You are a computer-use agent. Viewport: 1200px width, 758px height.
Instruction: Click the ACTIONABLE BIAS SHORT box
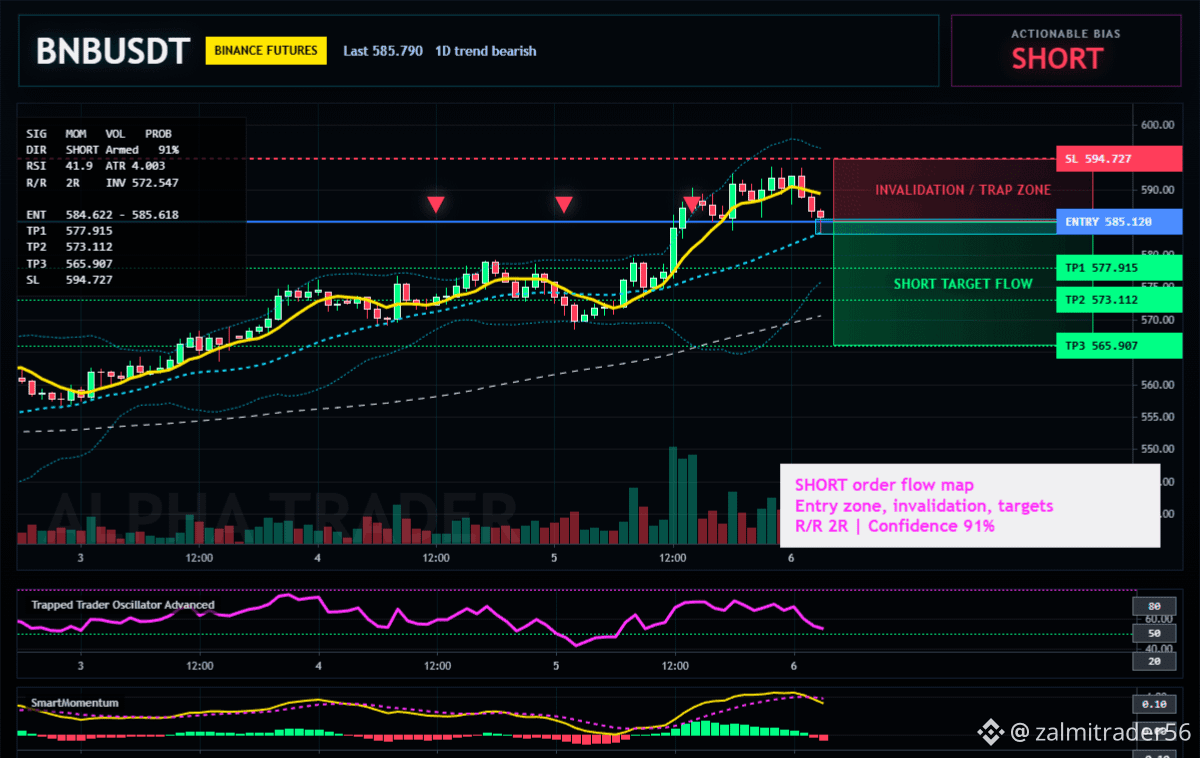[1065, 50]
